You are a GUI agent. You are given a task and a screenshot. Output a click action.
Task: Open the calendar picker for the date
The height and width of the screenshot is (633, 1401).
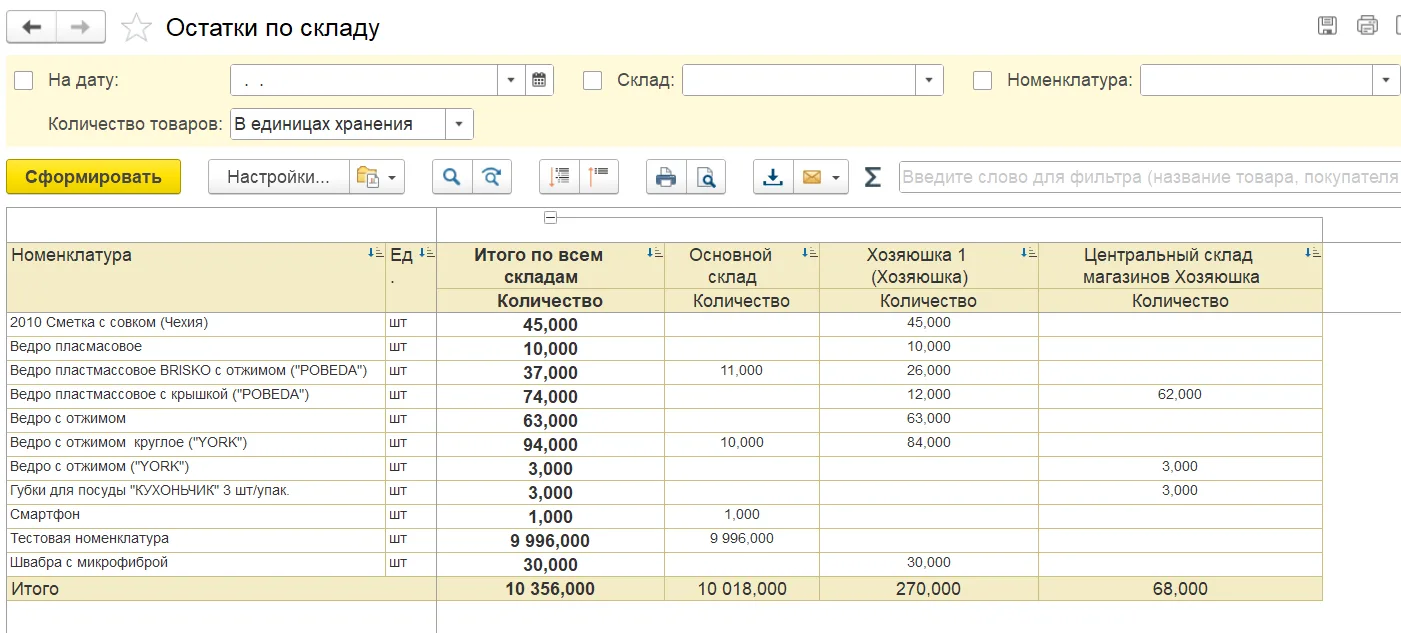click(539, 80)
